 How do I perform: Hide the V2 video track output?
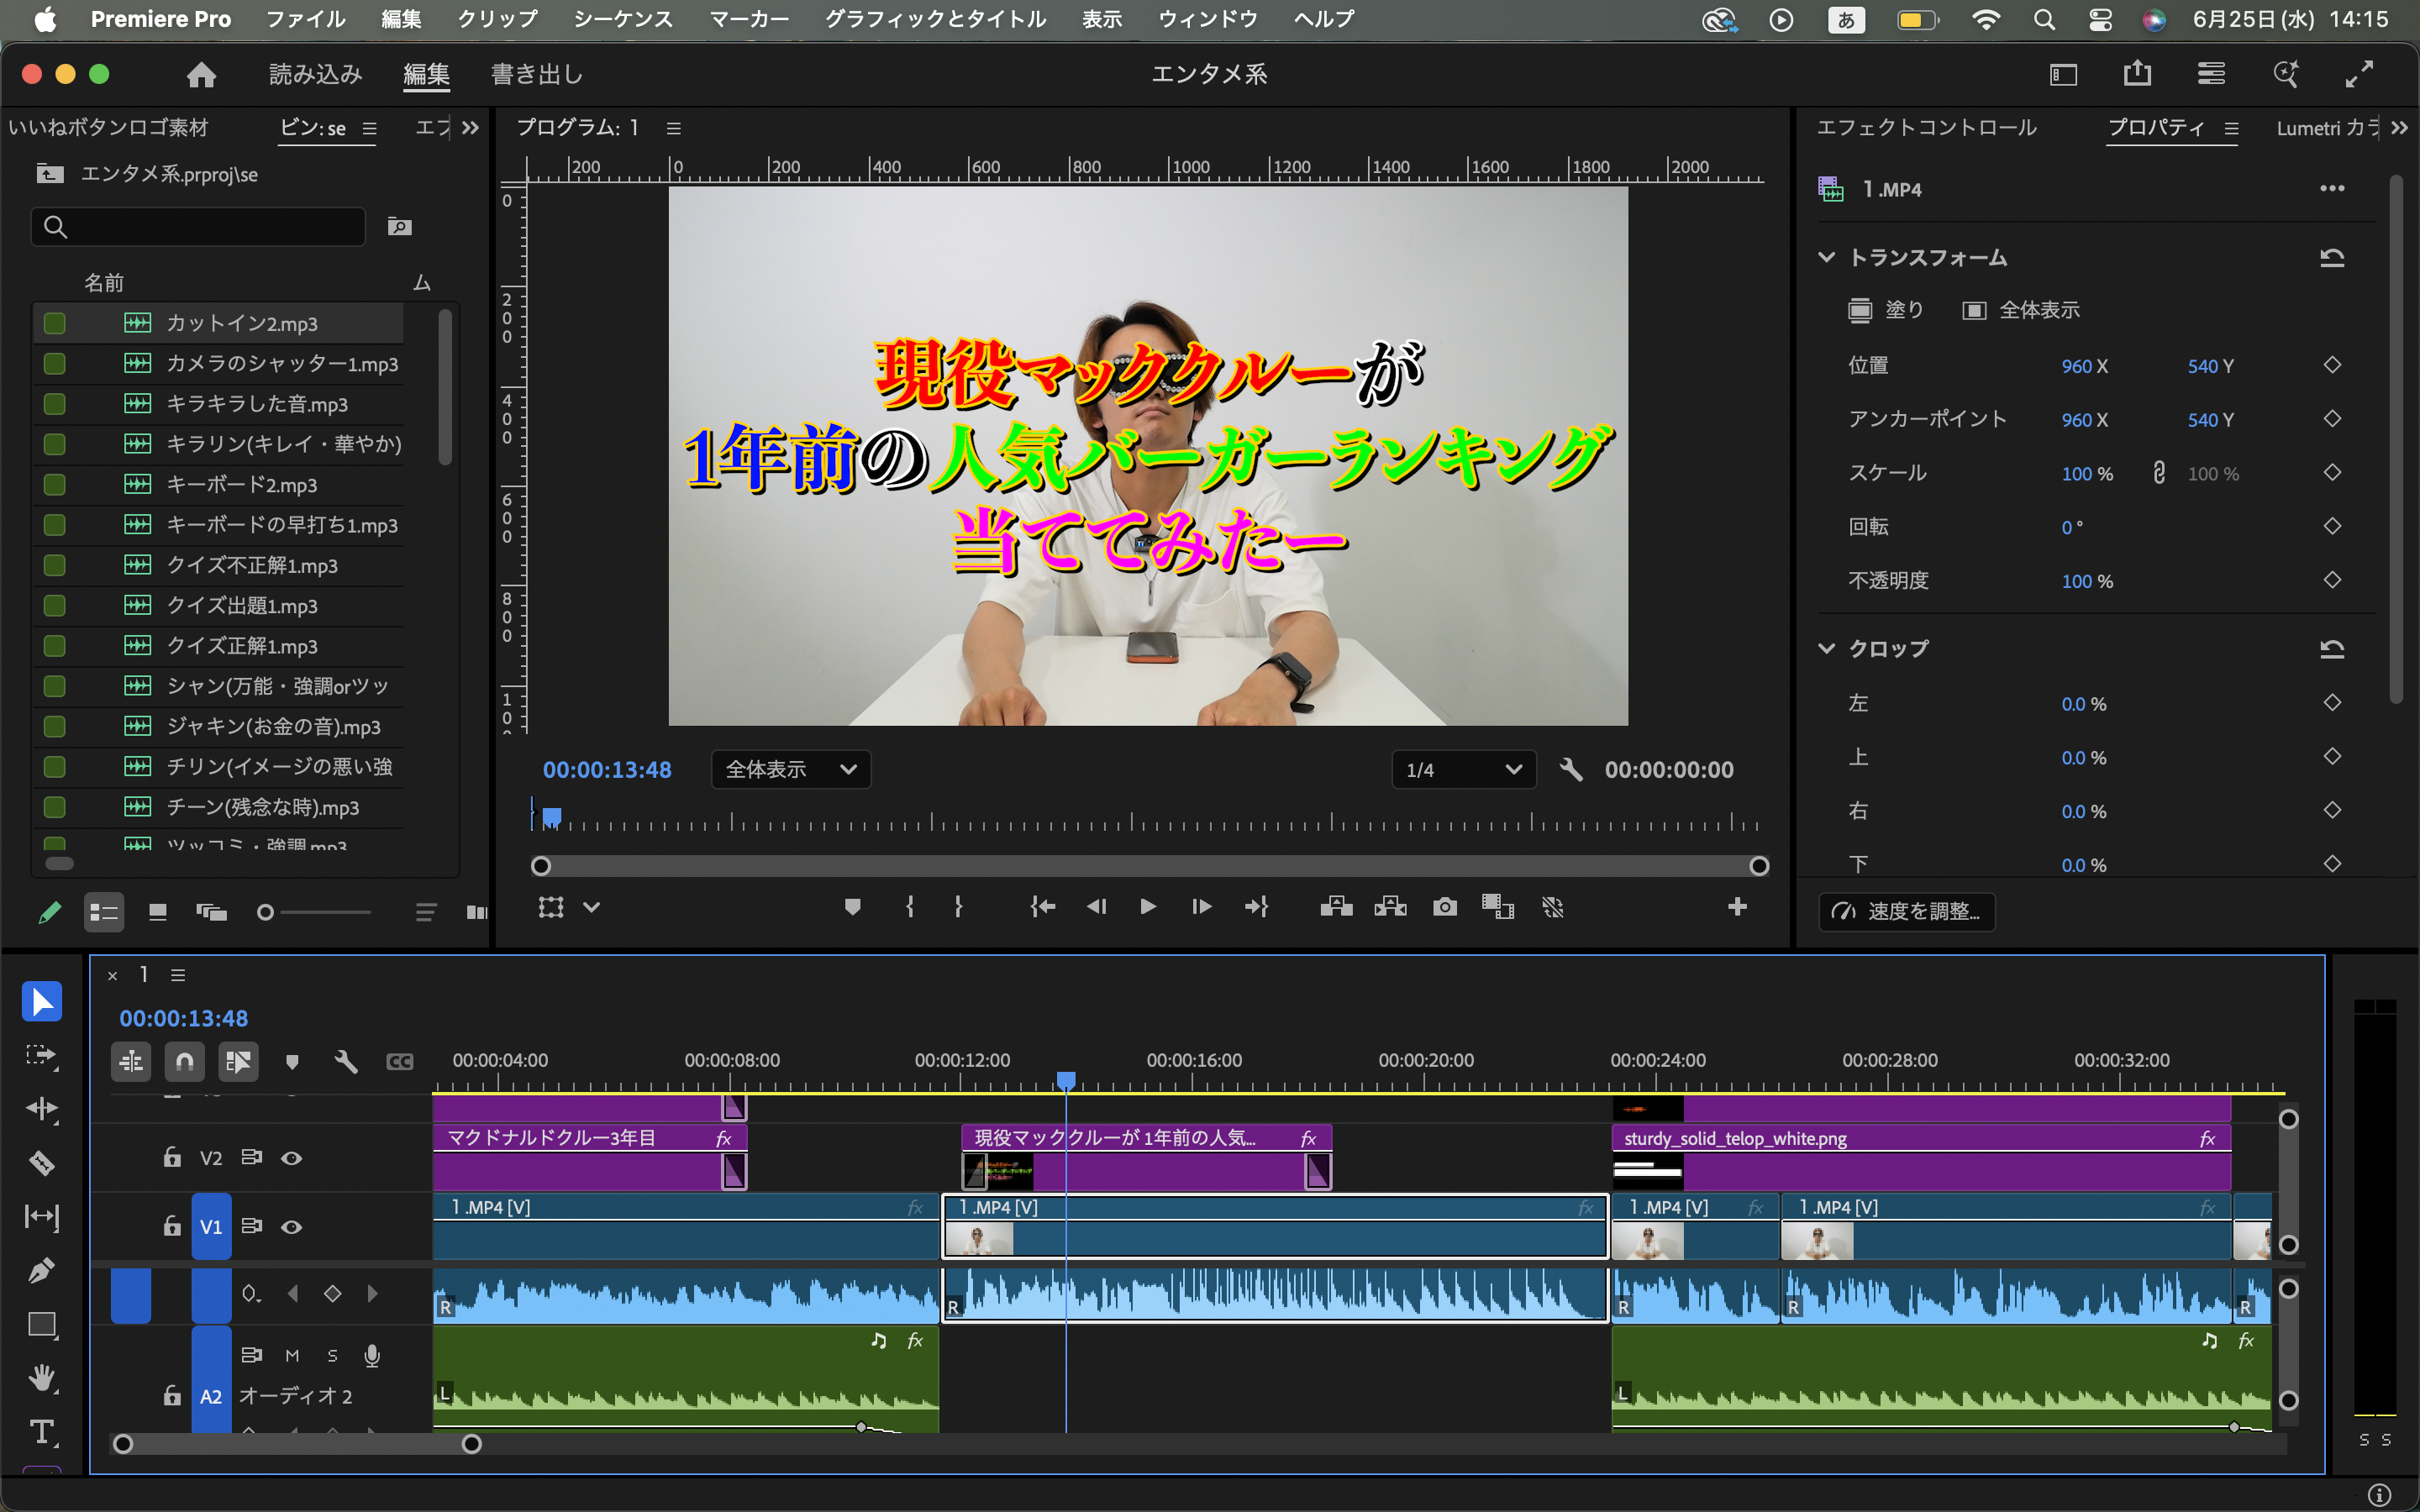(x=291, y=1157)
